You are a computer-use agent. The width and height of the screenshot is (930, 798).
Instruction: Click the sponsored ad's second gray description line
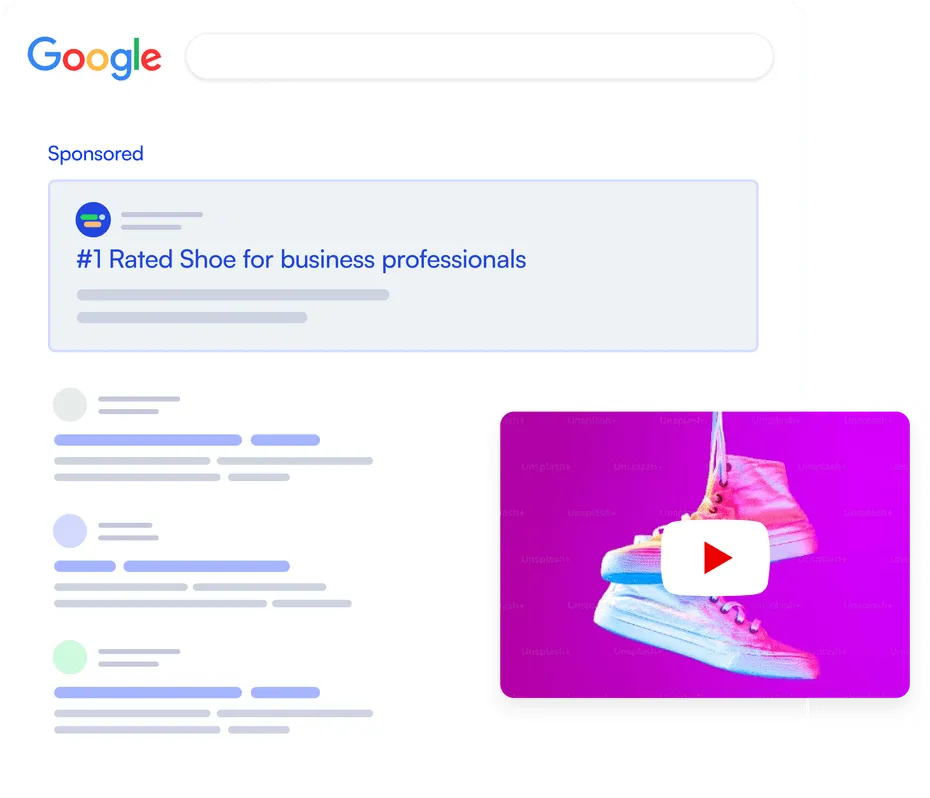coord(192,317)
